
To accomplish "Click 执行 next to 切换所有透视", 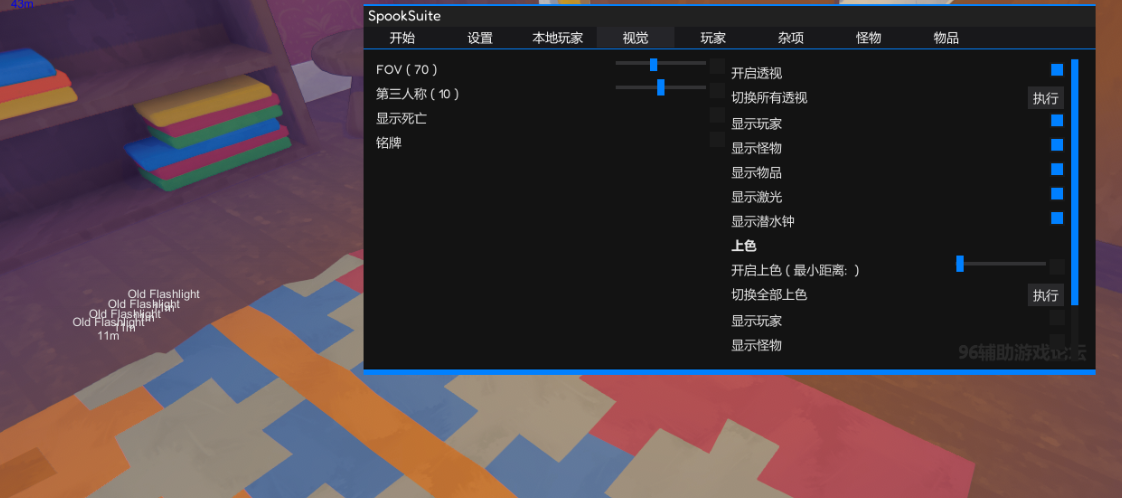I will [1045, 98].
